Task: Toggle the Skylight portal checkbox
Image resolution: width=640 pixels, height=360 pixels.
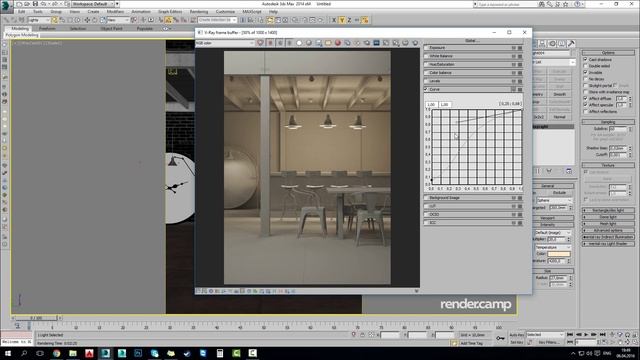Action: [x=586, y=85]
